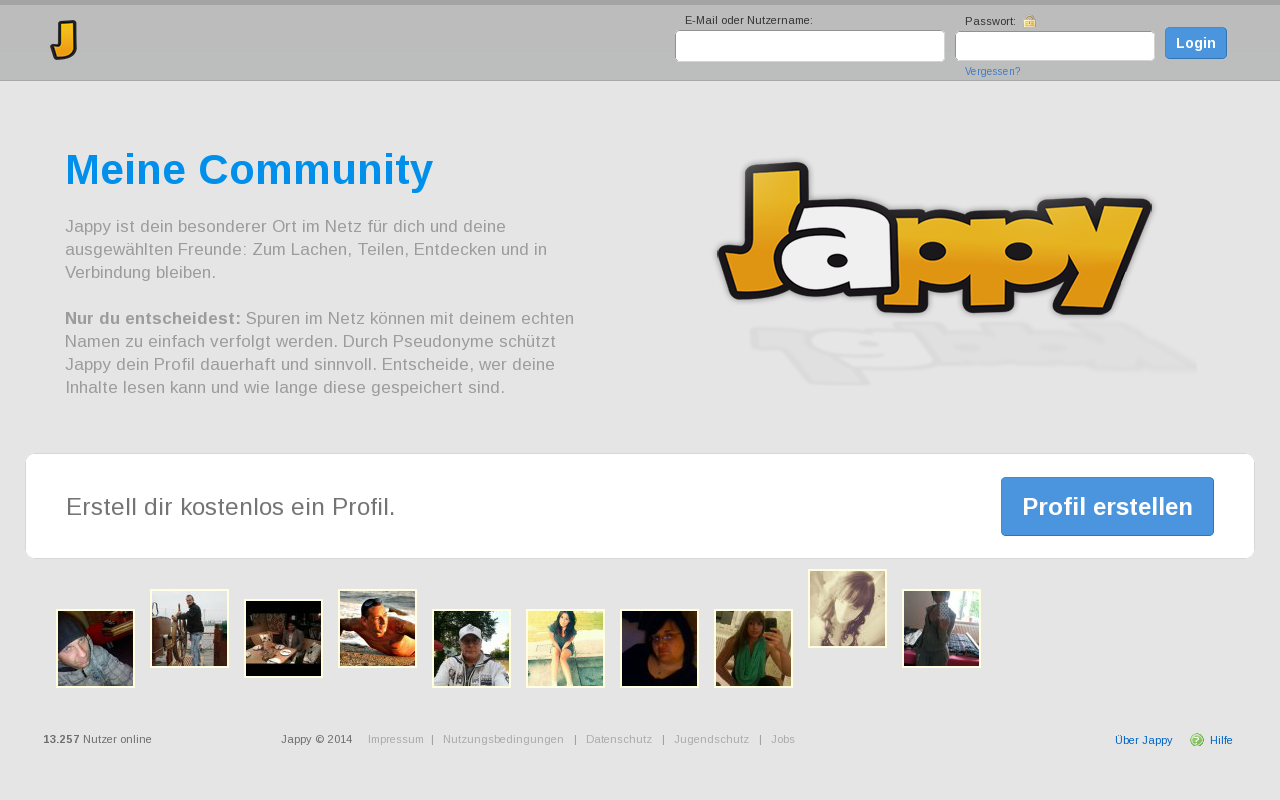Open profile photo of woman in green scarf

tap(753, 648)
